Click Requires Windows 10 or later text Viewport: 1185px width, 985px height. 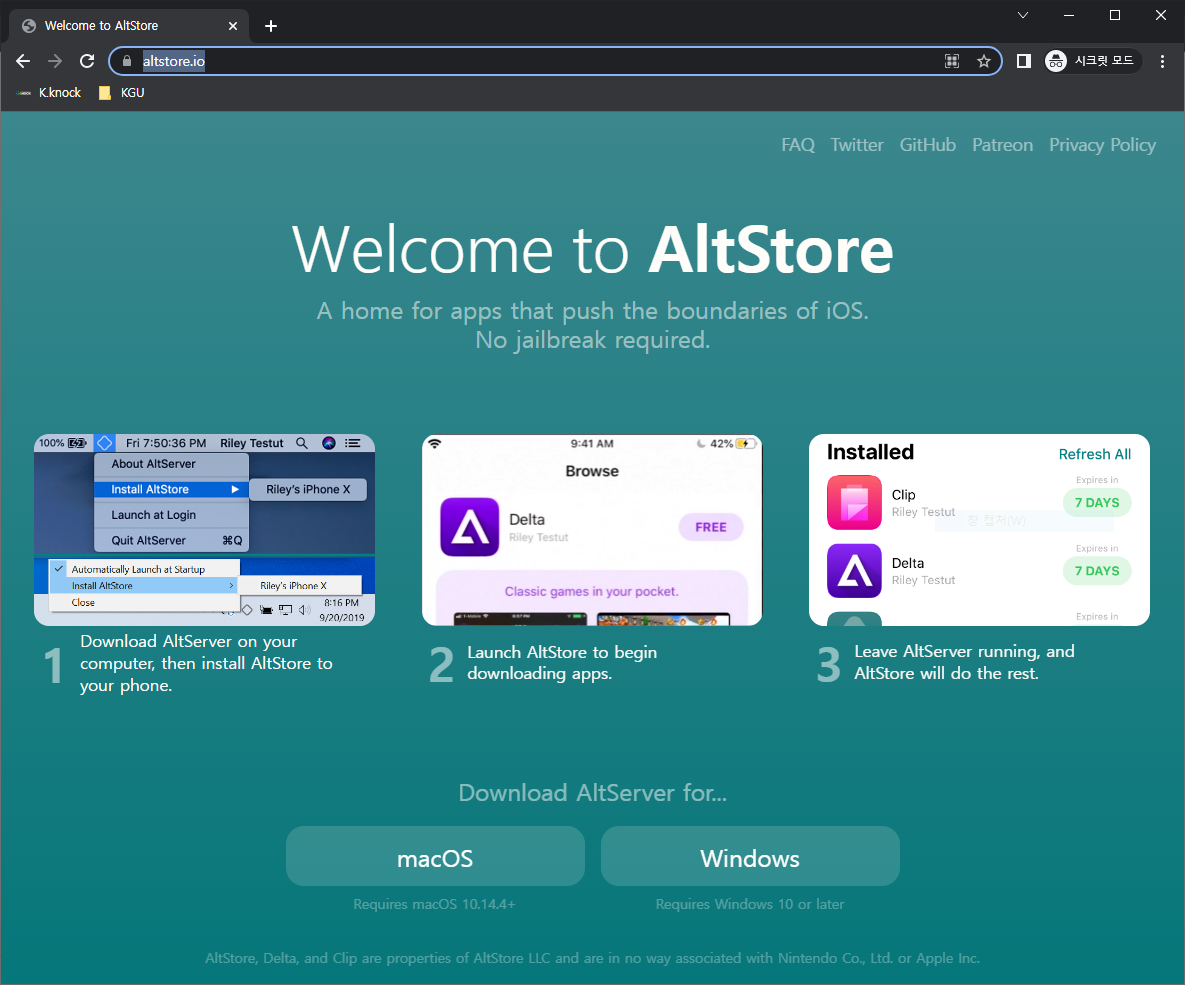(x=750, y=904)
